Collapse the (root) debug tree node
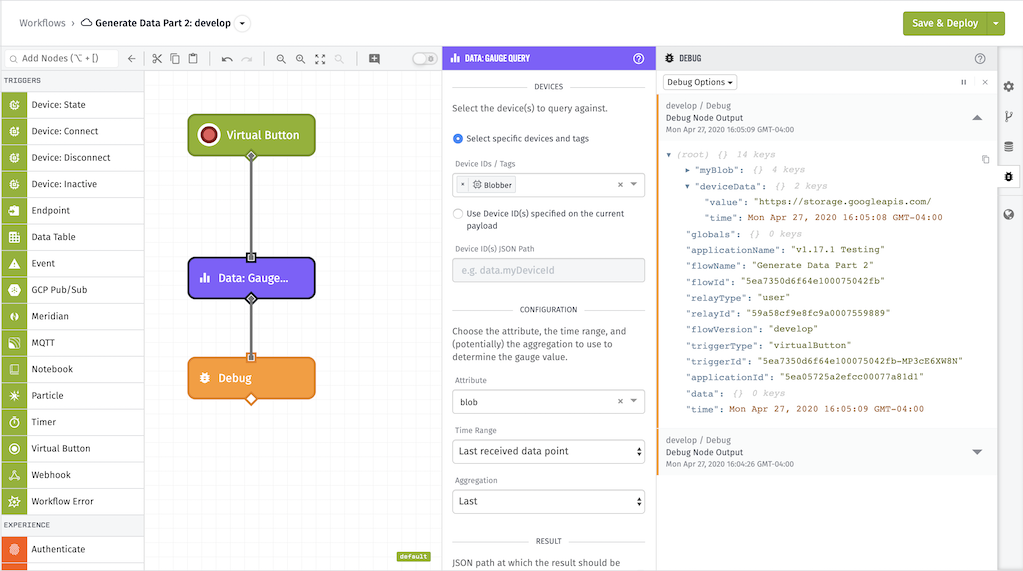 (669, 155)
